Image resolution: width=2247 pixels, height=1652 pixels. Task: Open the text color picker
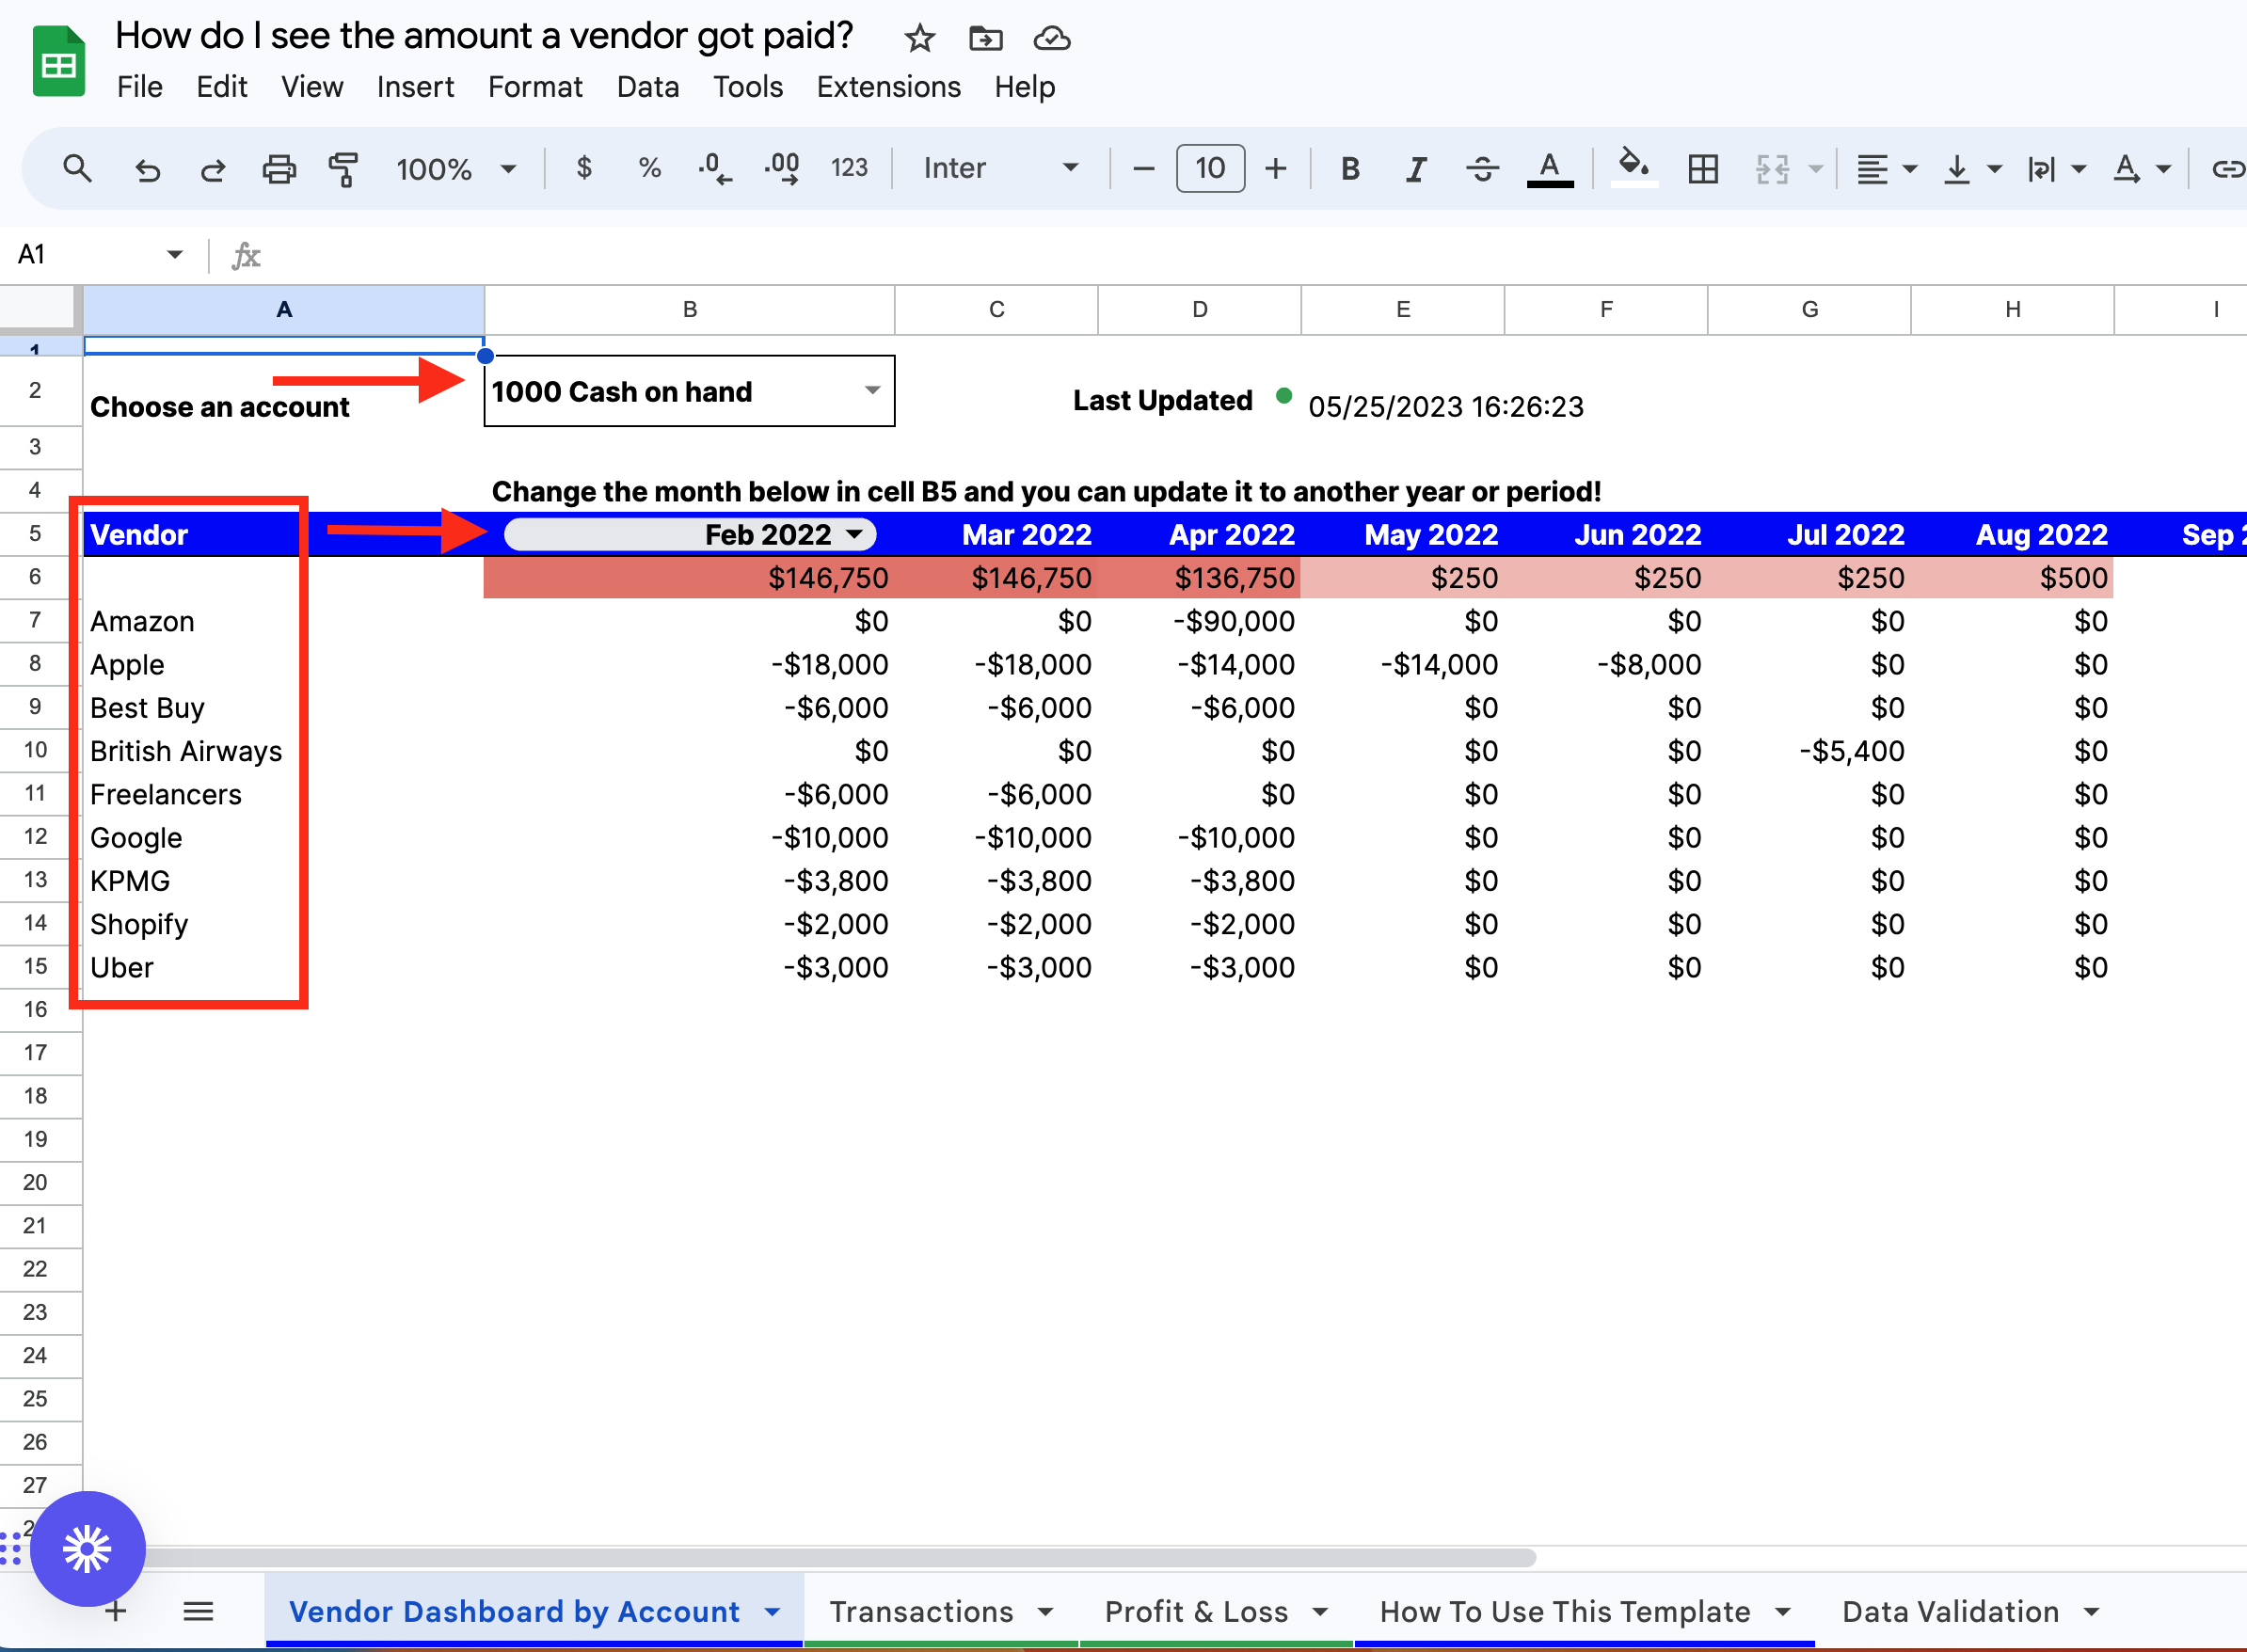pos(1550,168)
